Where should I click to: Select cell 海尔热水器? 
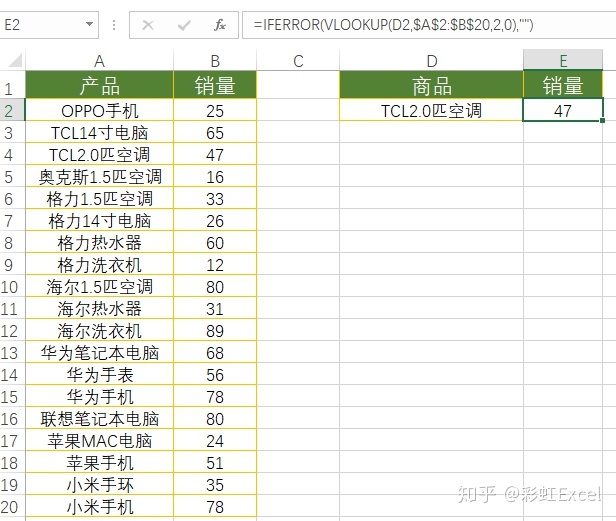point(99,308)
